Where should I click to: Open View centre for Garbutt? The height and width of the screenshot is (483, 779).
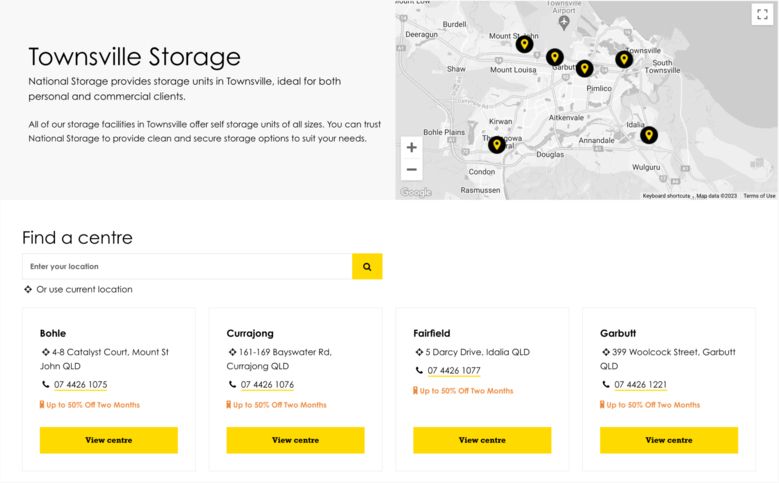pos(669,440)
